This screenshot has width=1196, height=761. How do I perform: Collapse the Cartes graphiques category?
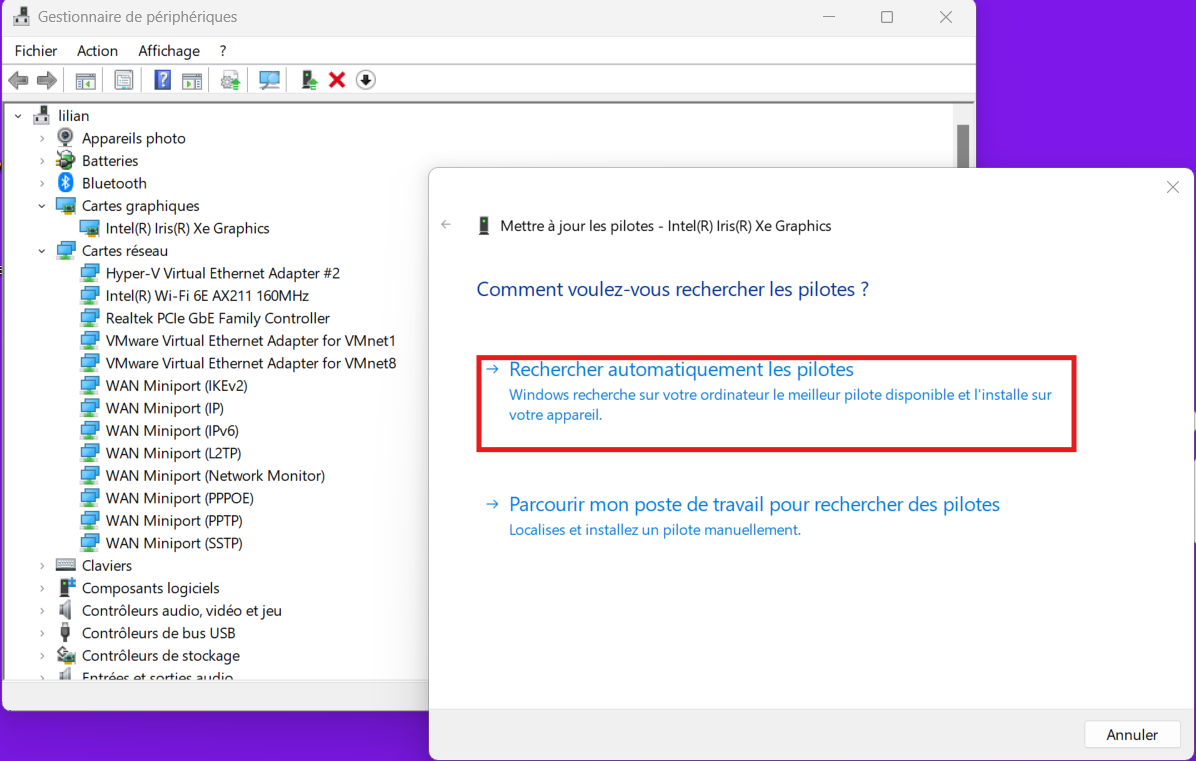coord(42,206)
